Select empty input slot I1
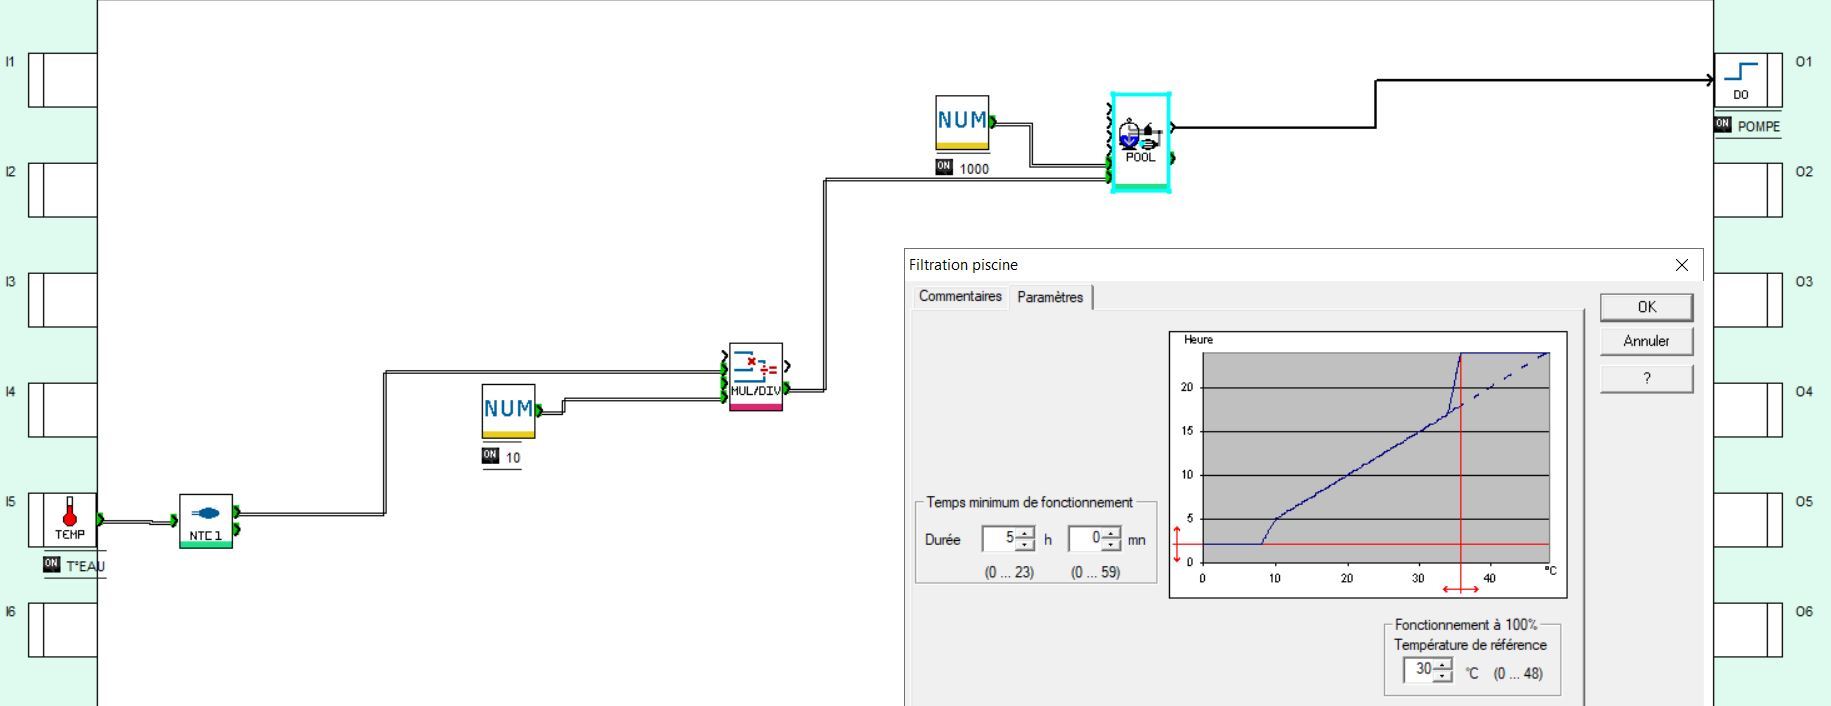The height and width of the screenshot is (706, 1831). tap(63, 80)
